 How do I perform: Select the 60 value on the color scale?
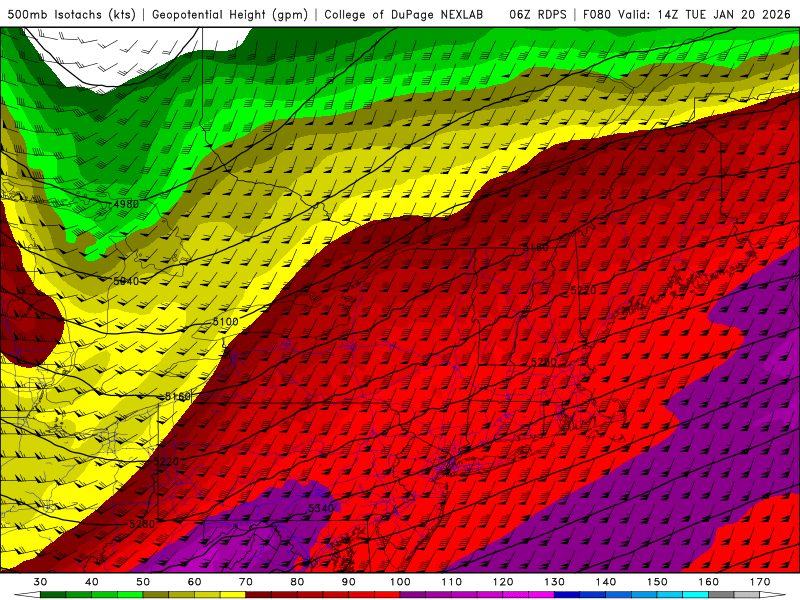pyautogui.click(x=194, y=582)
